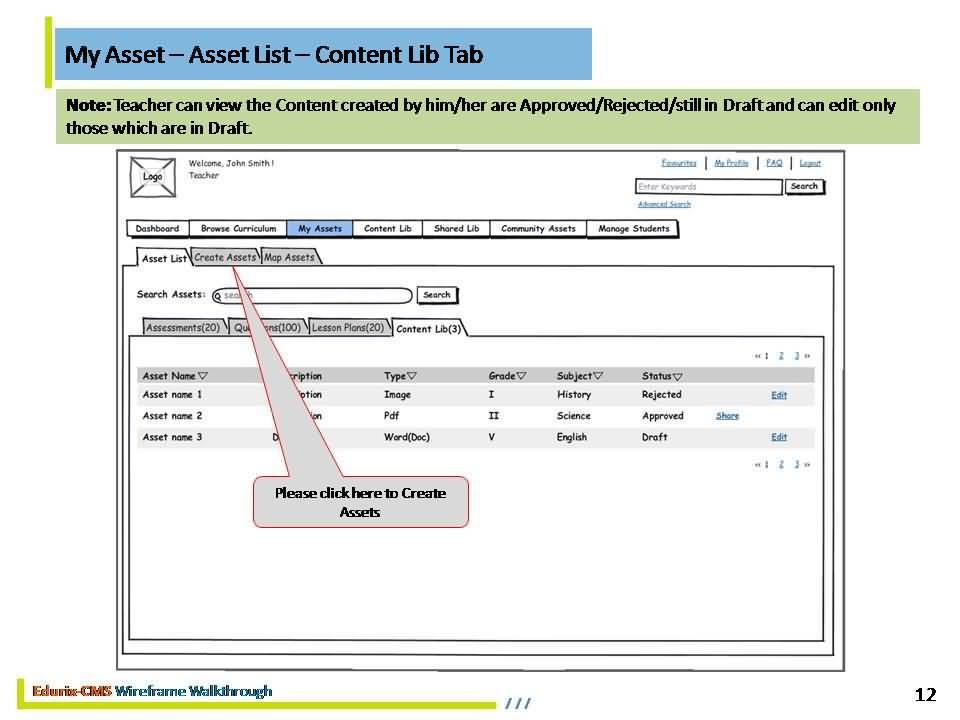Go to previous page using top pagination arrow
This screenshot has width=960, height=720.
click(758, 356)
